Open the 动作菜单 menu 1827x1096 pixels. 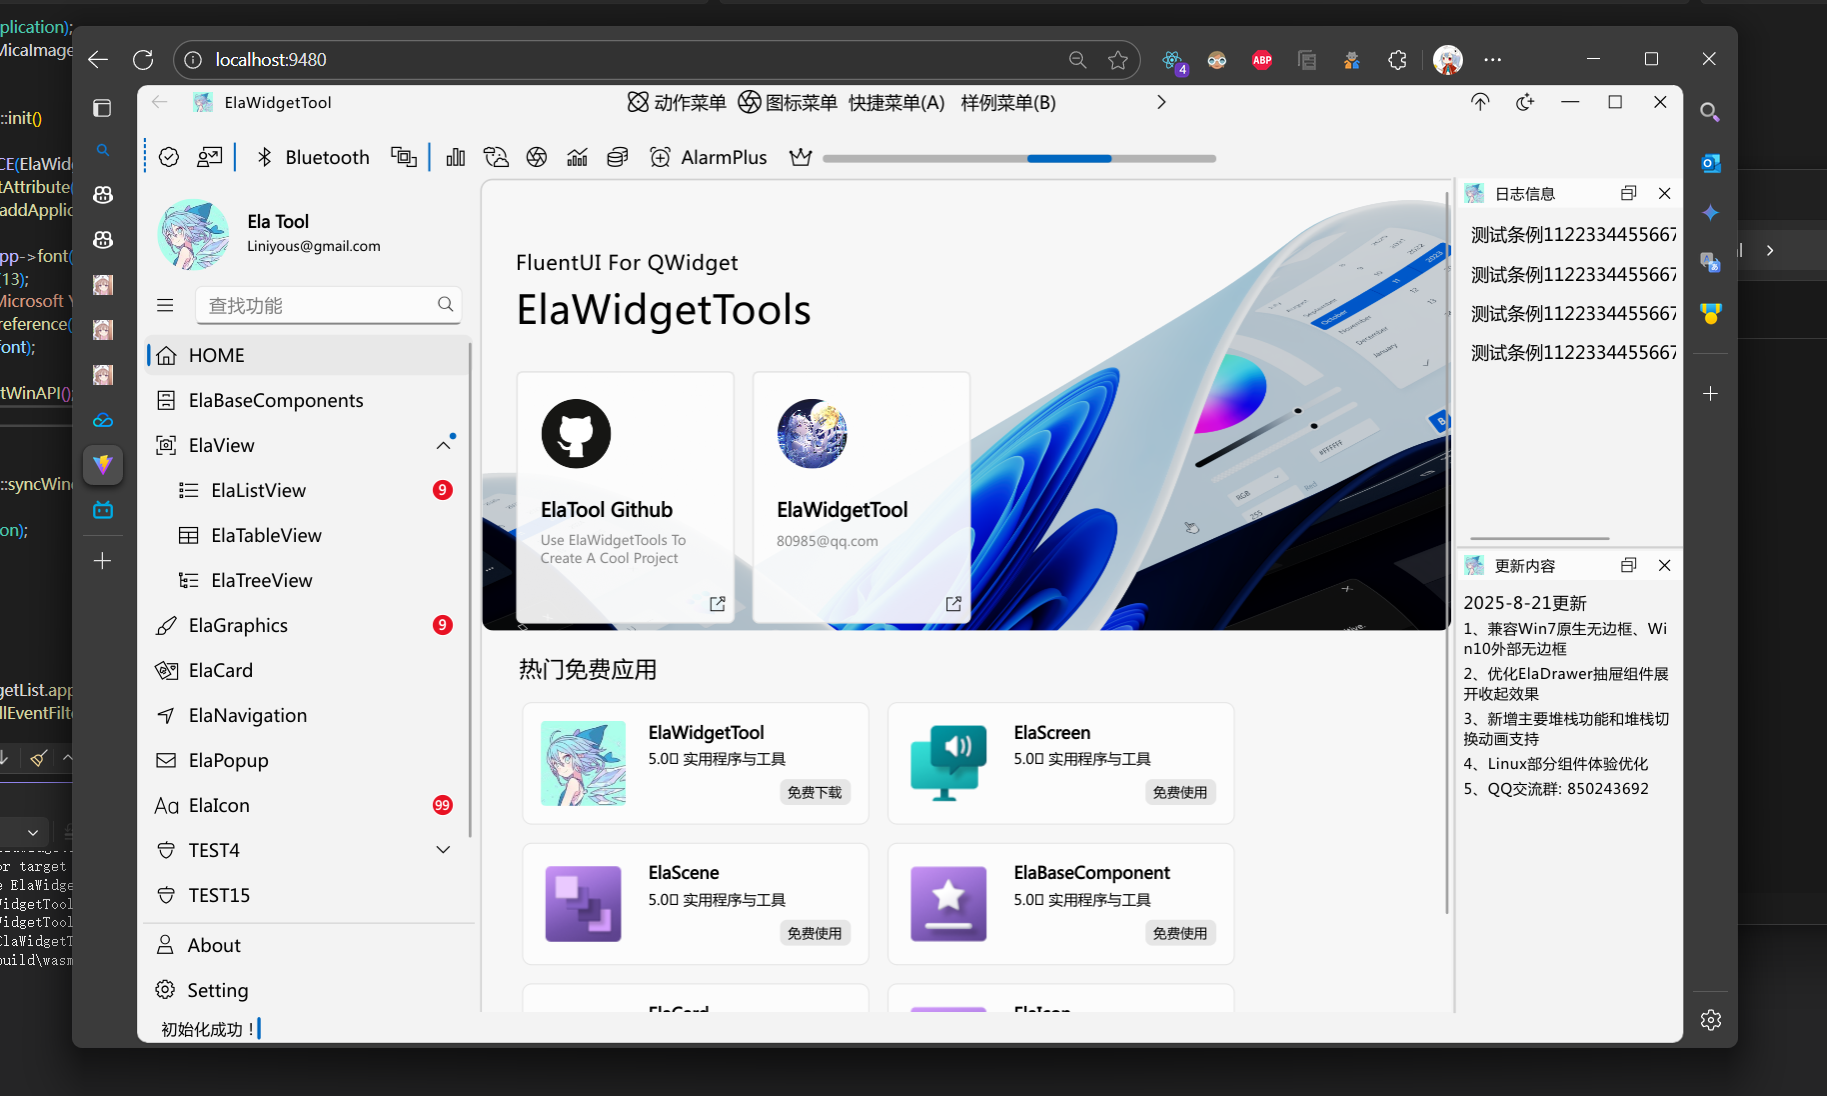pyautogui.click(x=677, y=102)
